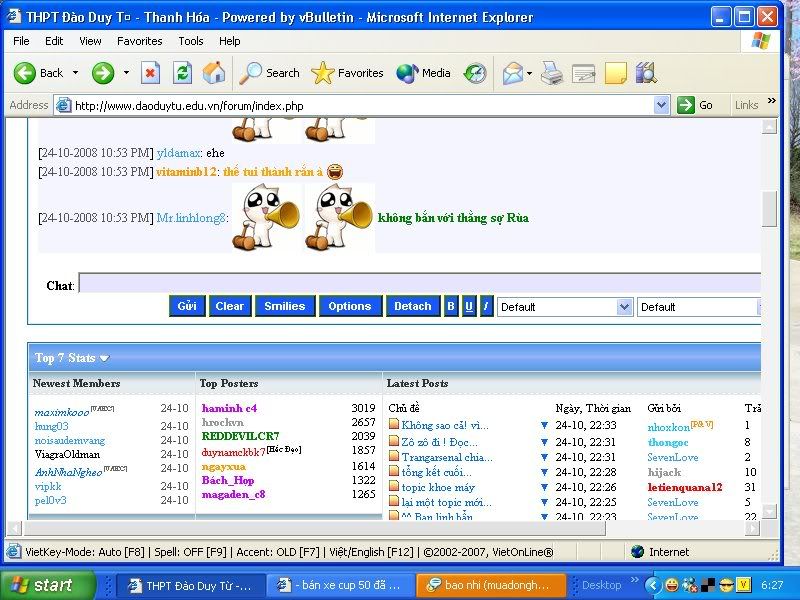Open the Mail envelope icon
The width and height of the screenshot is (800, 600).
tap(512, 73)
